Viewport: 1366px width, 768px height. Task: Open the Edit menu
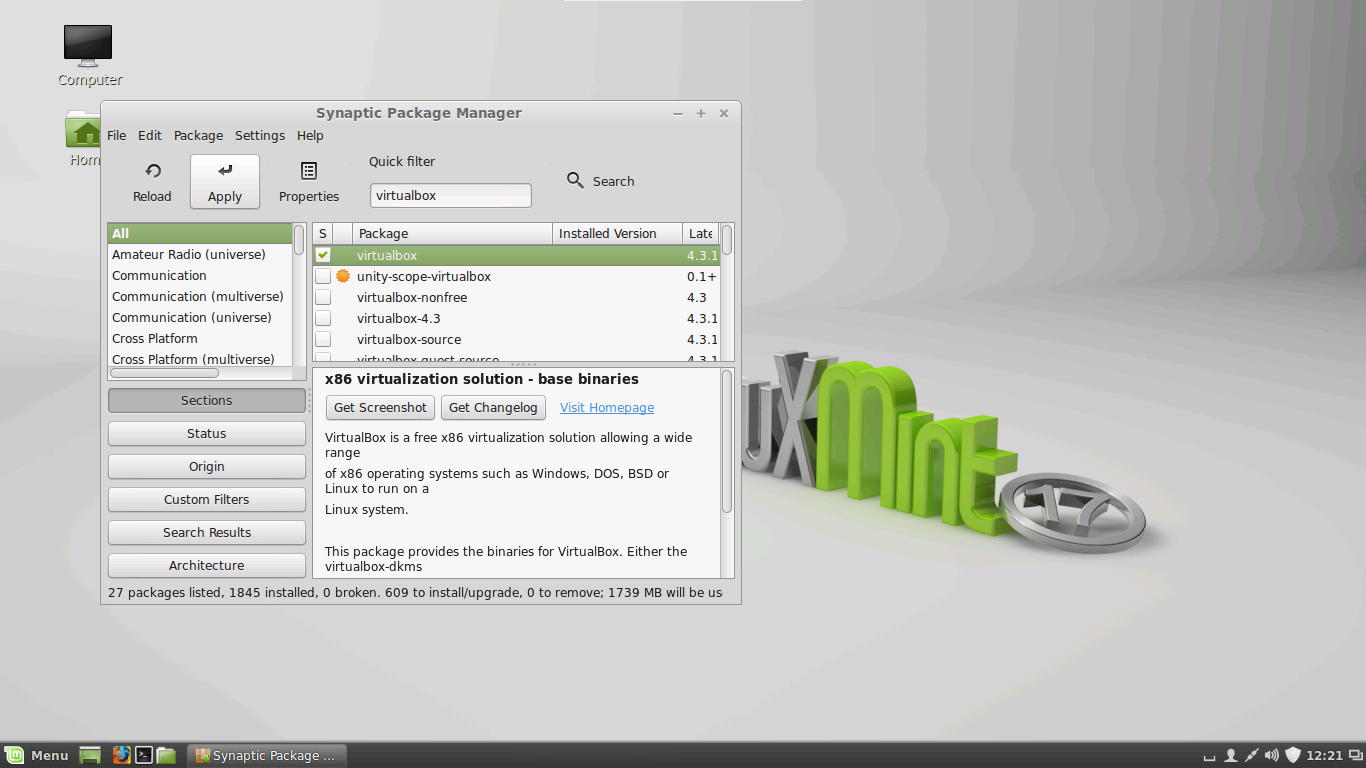click(x=150, y=135)
